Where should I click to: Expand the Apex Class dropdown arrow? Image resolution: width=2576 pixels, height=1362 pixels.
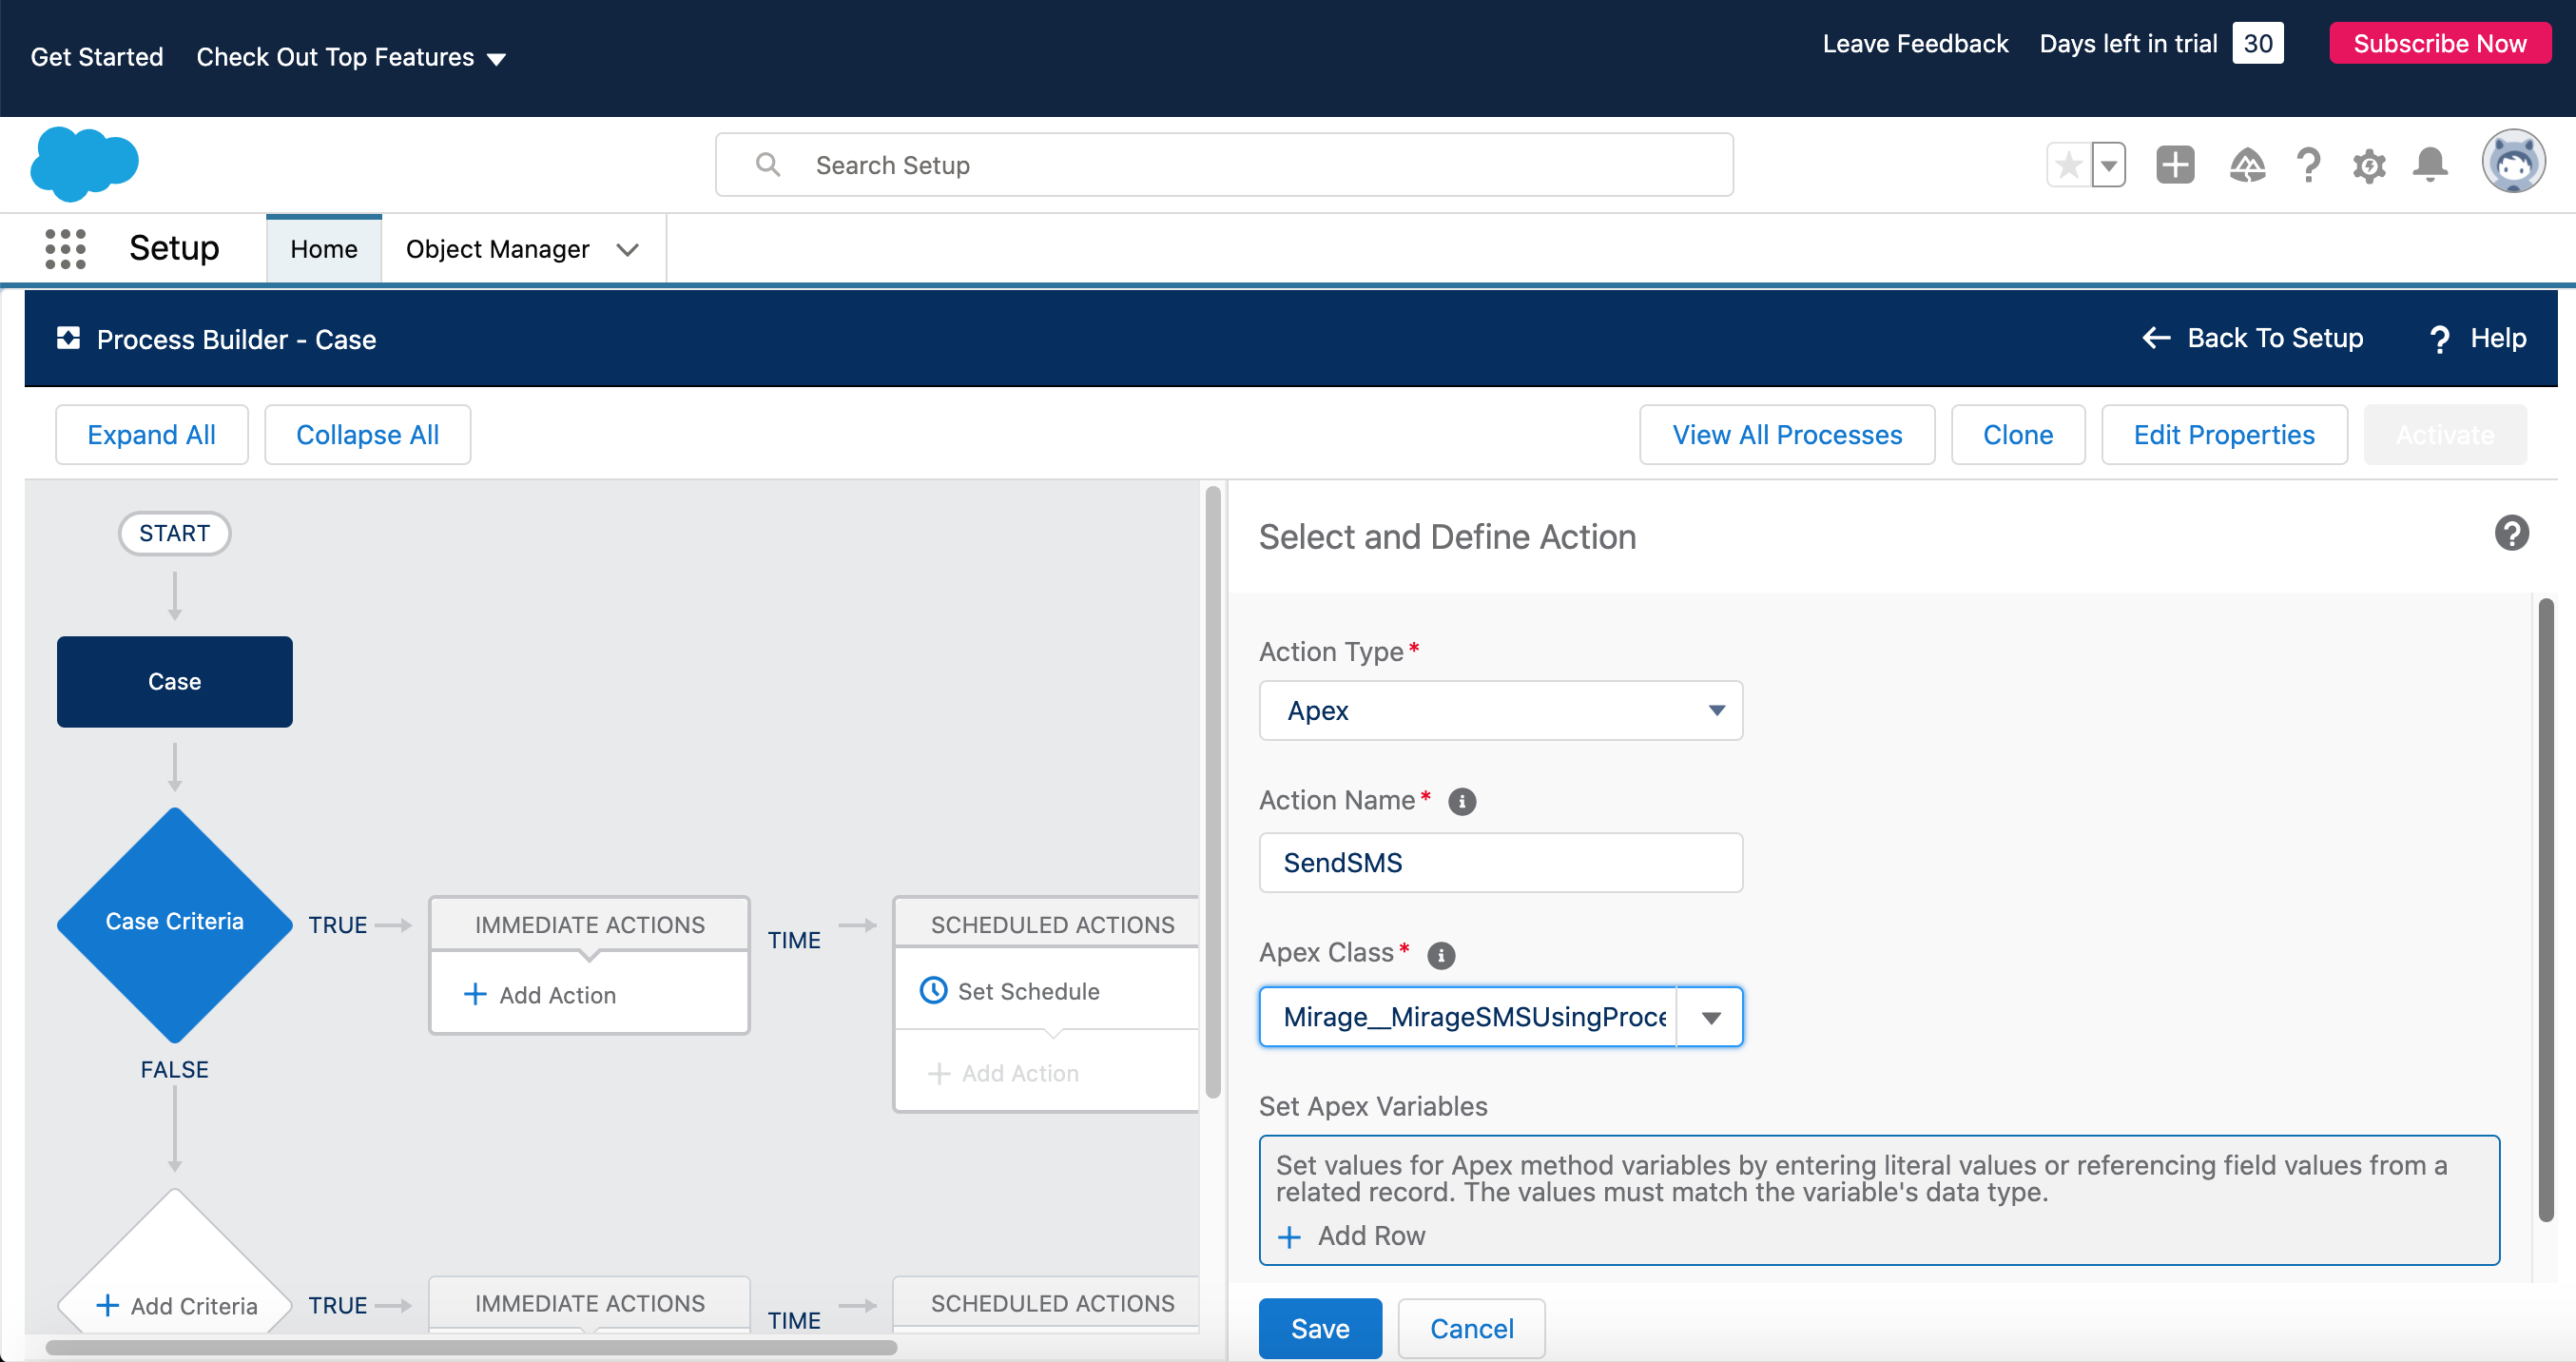(1711, 1018)
